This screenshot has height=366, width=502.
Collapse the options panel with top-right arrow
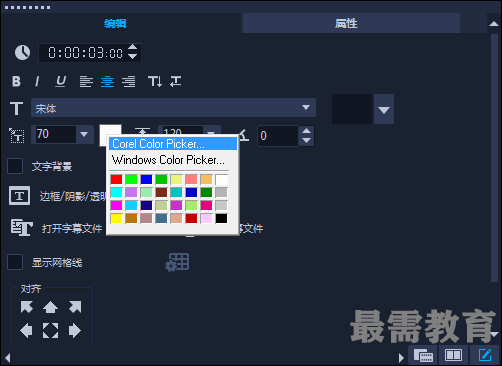494,23
